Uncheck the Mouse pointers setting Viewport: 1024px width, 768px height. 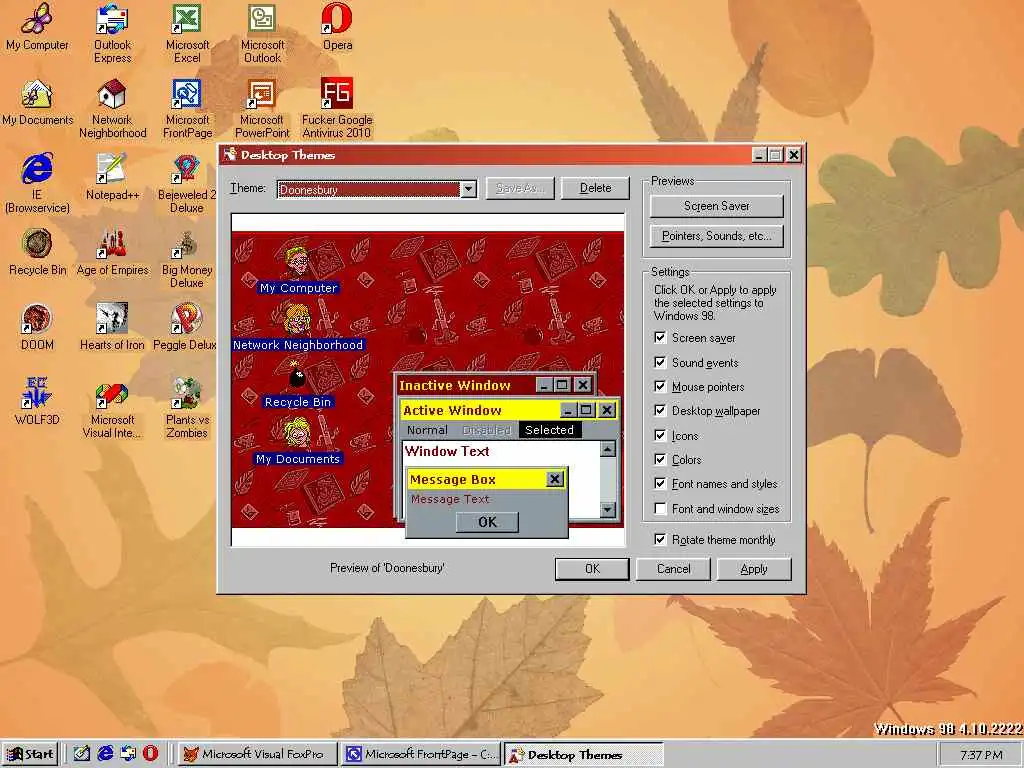coord(660,387)
